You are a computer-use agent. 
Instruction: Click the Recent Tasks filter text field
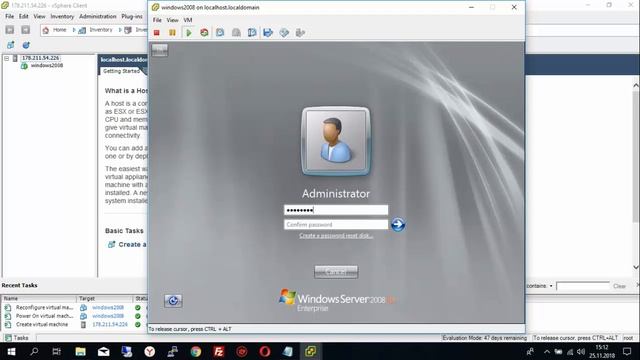click(583, 286)
